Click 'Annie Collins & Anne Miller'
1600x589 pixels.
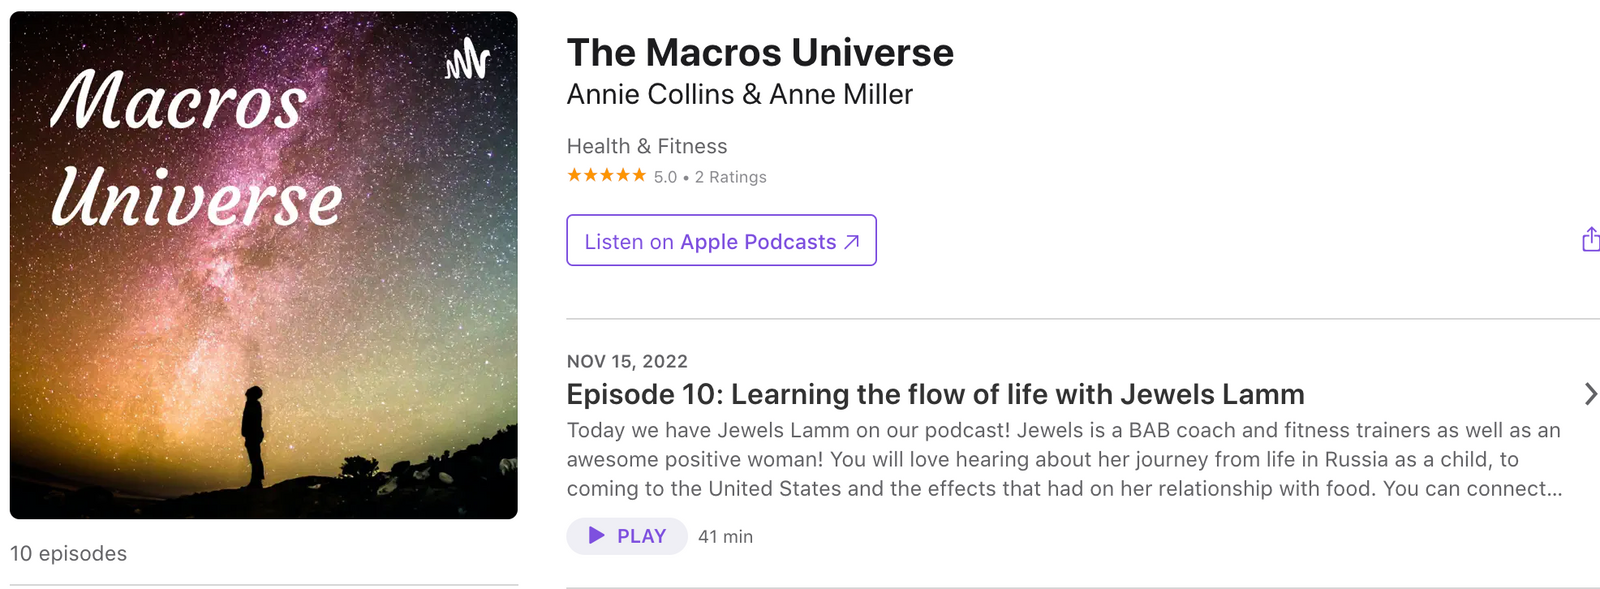coord(740,94)
